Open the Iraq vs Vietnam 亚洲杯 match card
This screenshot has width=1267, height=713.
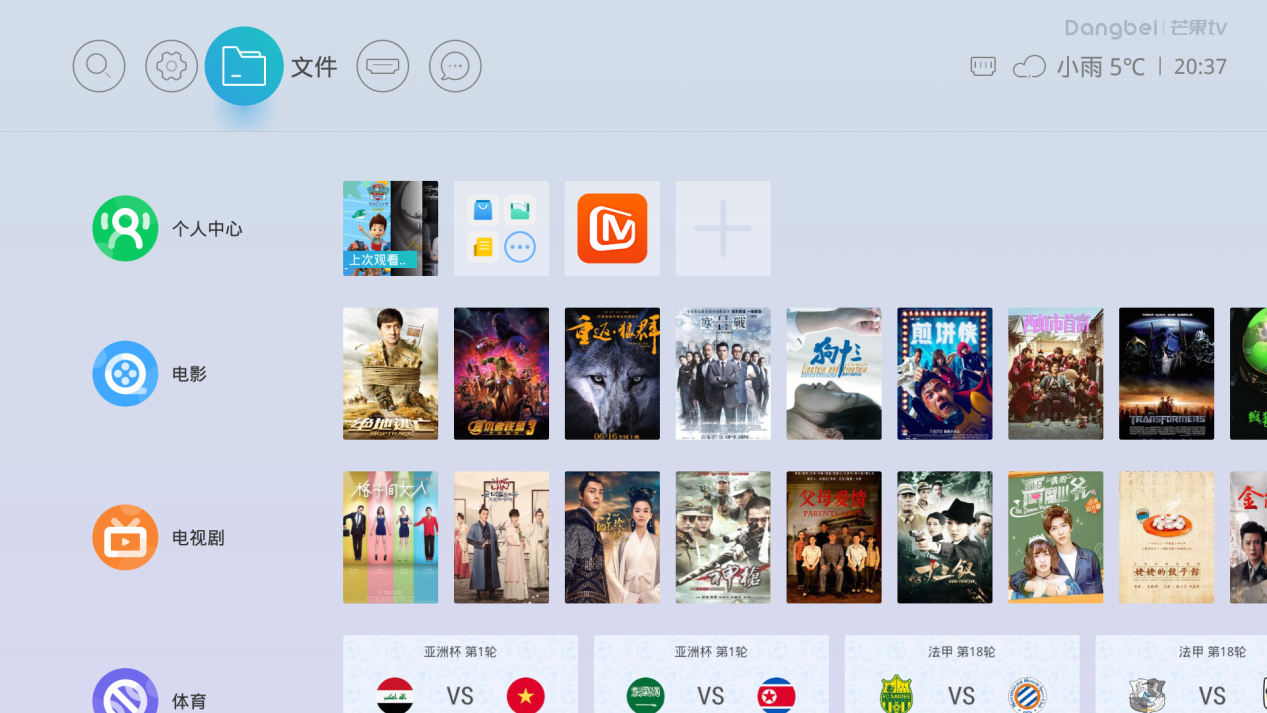(460, 674)
